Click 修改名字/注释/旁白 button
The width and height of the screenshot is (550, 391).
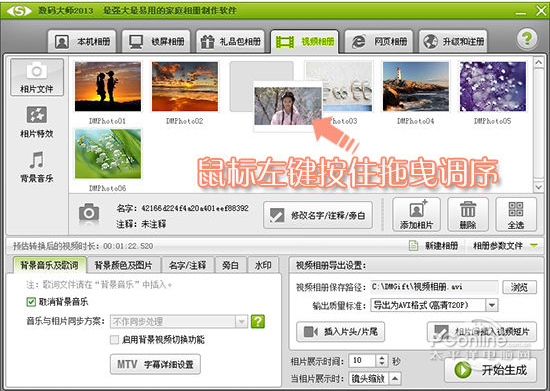click(x=318, y=215)
